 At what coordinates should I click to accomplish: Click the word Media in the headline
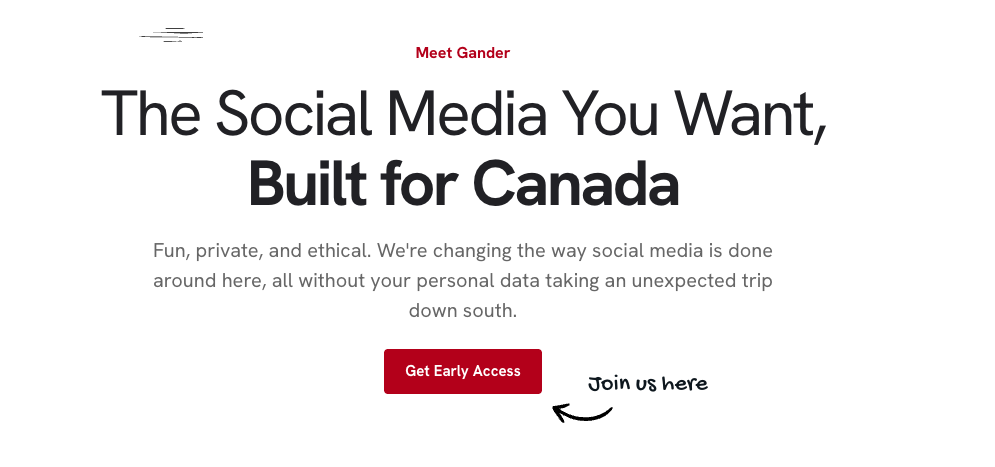click(466, 114)
